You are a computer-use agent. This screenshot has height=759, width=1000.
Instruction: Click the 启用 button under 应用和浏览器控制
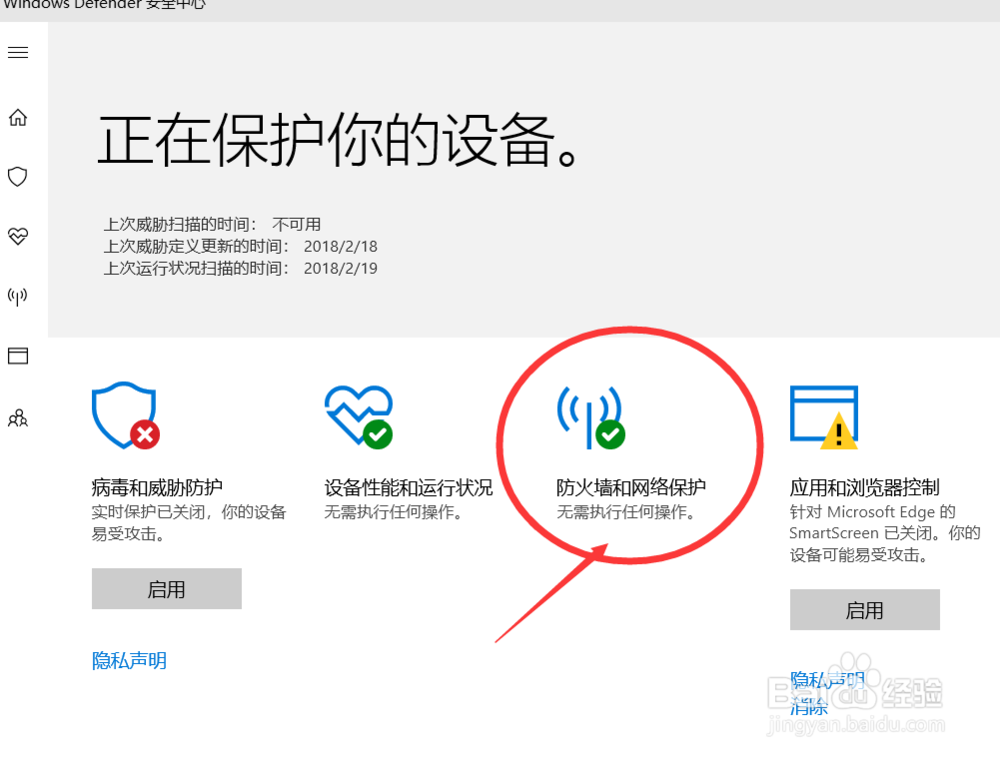(864, 610)
